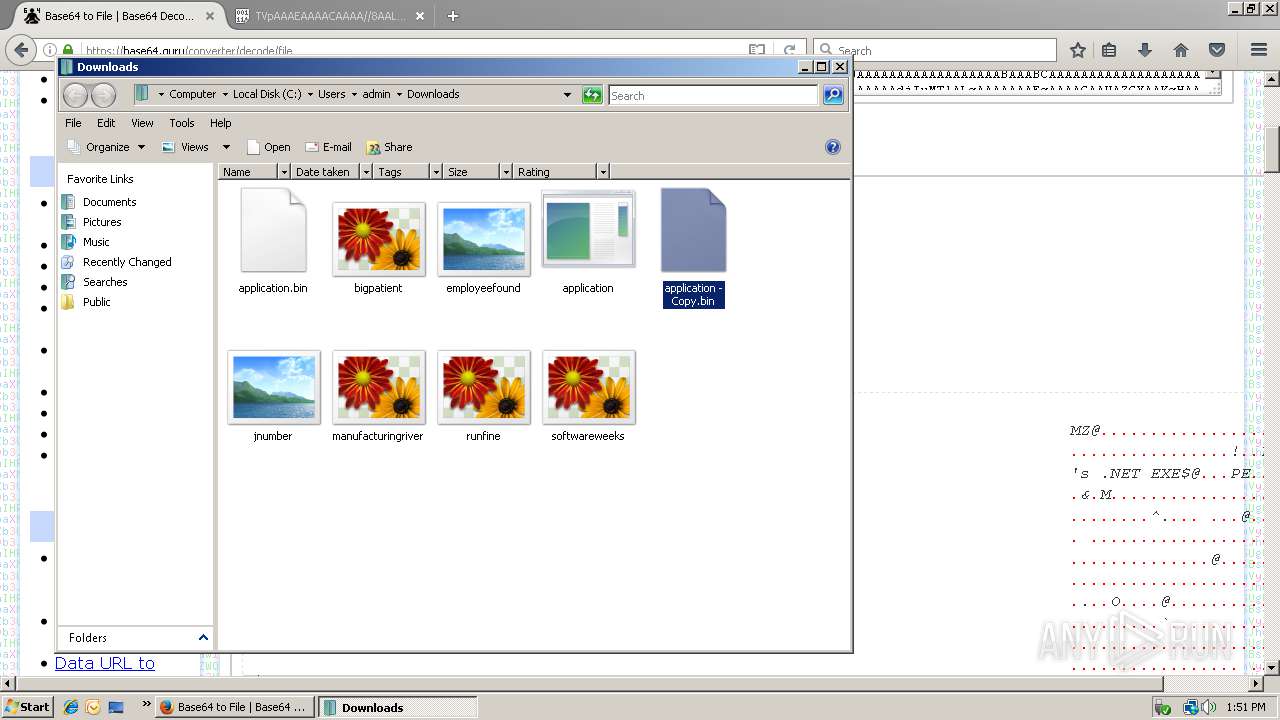Select the application.bin blank file icon

[x=273, y=231]
